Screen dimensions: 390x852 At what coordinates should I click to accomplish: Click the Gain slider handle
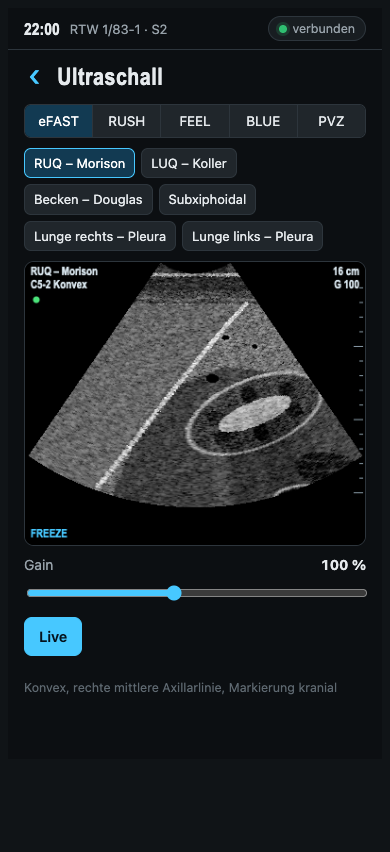[x=174, y=593]
